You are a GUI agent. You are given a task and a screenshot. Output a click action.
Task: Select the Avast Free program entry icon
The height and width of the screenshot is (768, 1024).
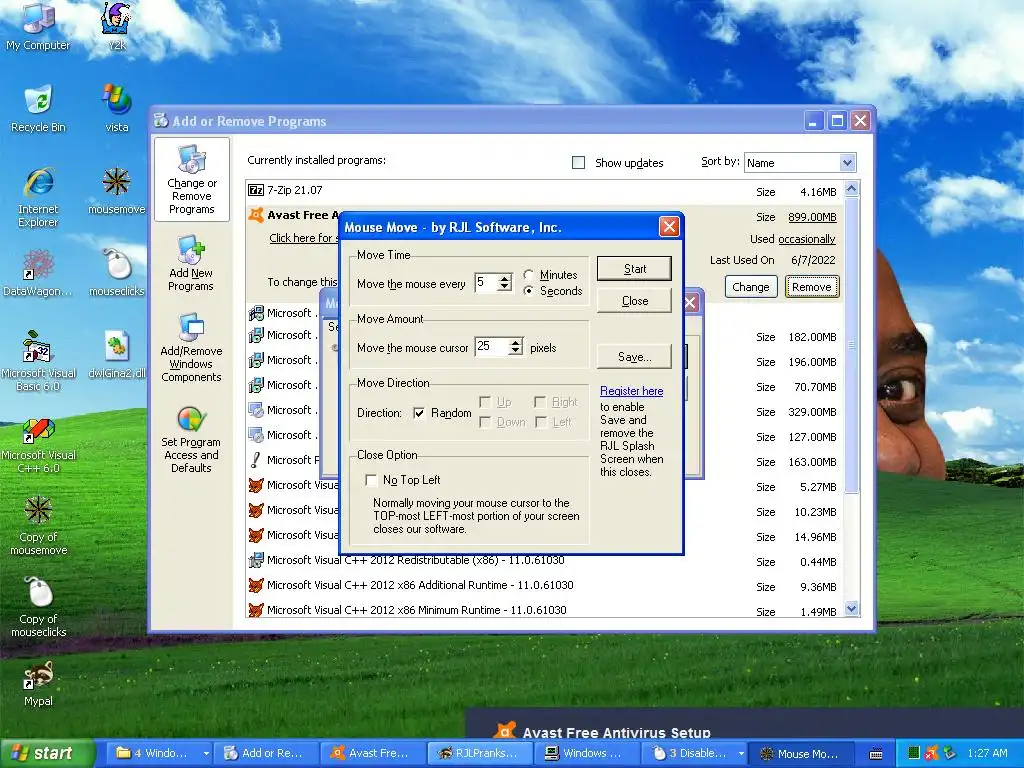[x=256, y=215]
